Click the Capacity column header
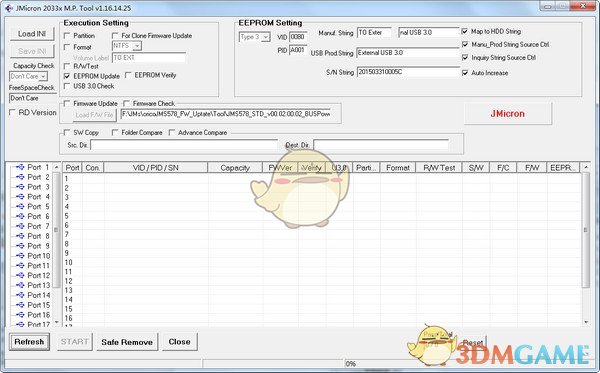 click(235, 168)
